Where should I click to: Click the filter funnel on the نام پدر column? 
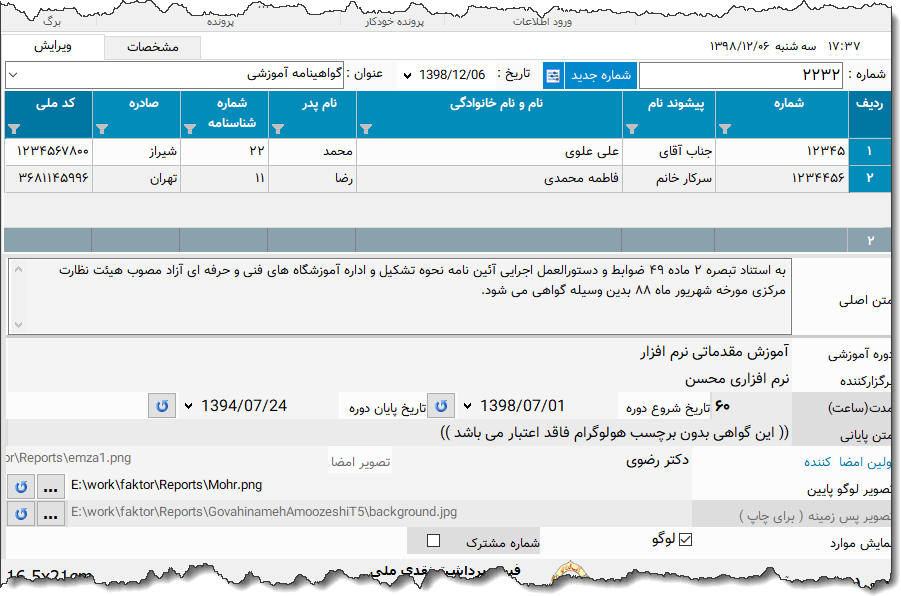(277, 128)
